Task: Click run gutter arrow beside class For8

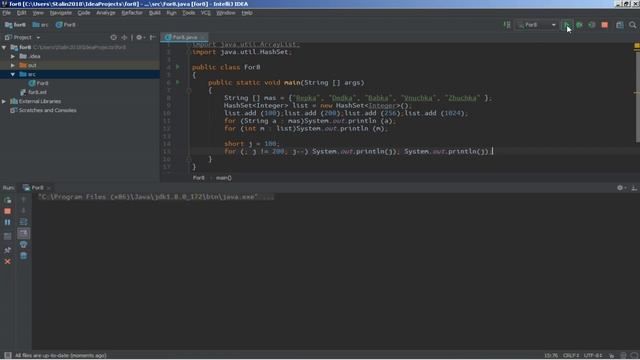Action: pos(178,67)
